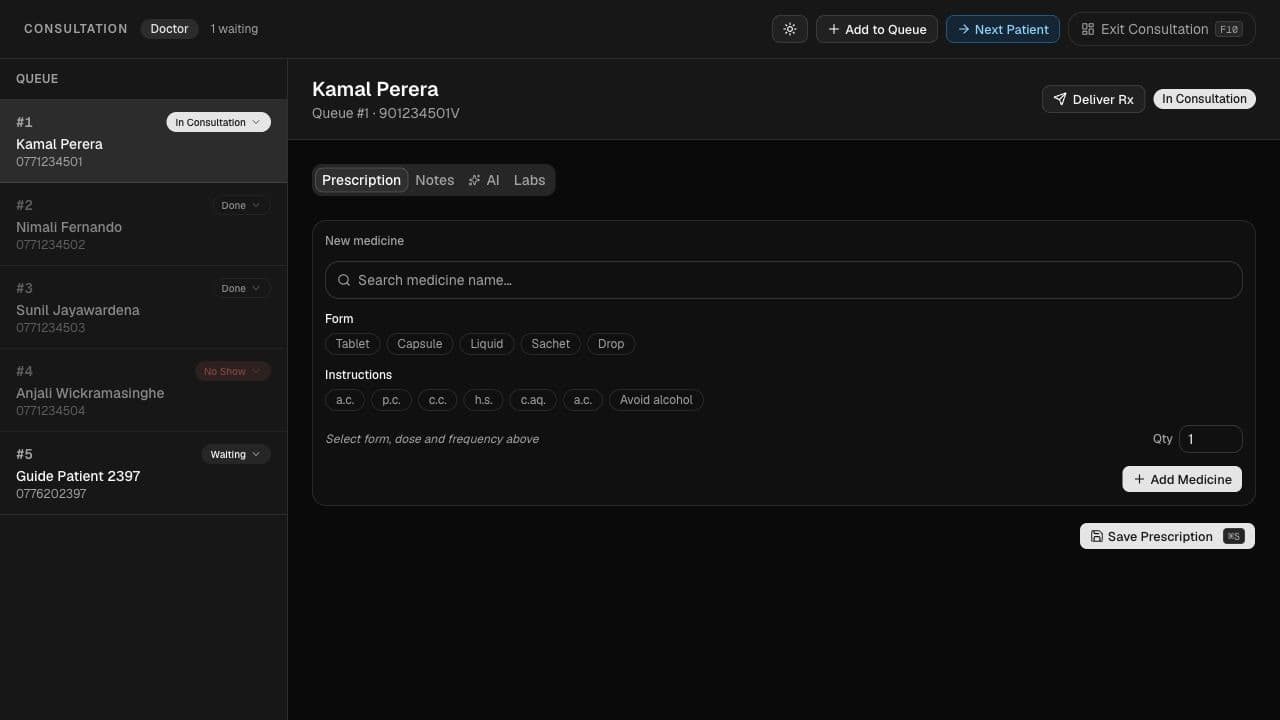Open status dropdown for Kamal Perera
1280x720 pixels.
pyautogui.click(x=218, y=122)
